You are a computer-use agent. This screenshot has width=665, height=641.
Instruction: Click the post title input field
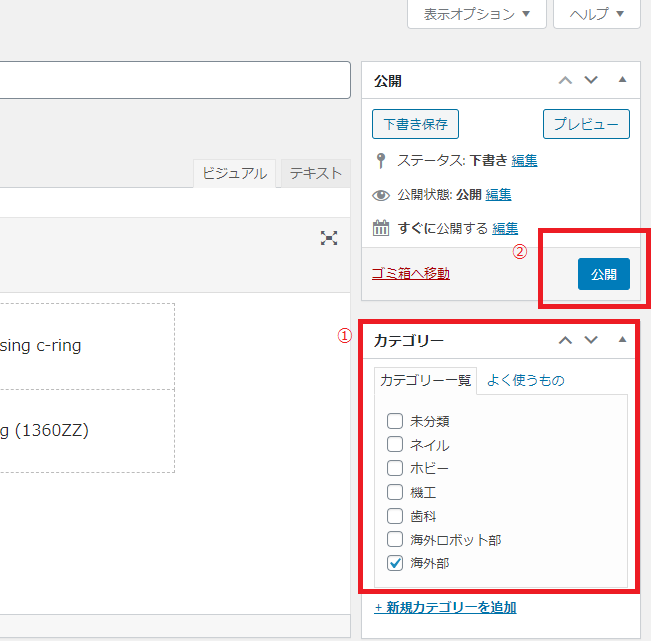pos(170,80)
